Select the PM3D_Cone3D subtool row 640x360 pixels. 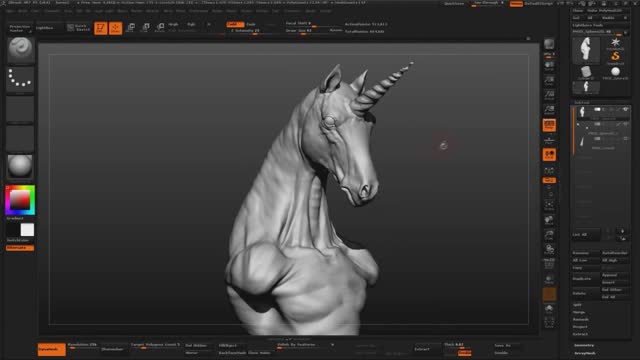(x=601, y=142)
